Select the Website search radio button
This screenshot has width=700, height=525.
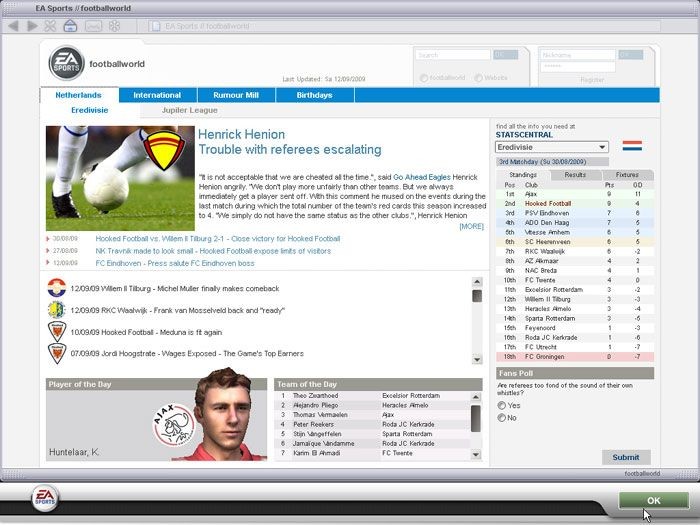tap(479, 78)
